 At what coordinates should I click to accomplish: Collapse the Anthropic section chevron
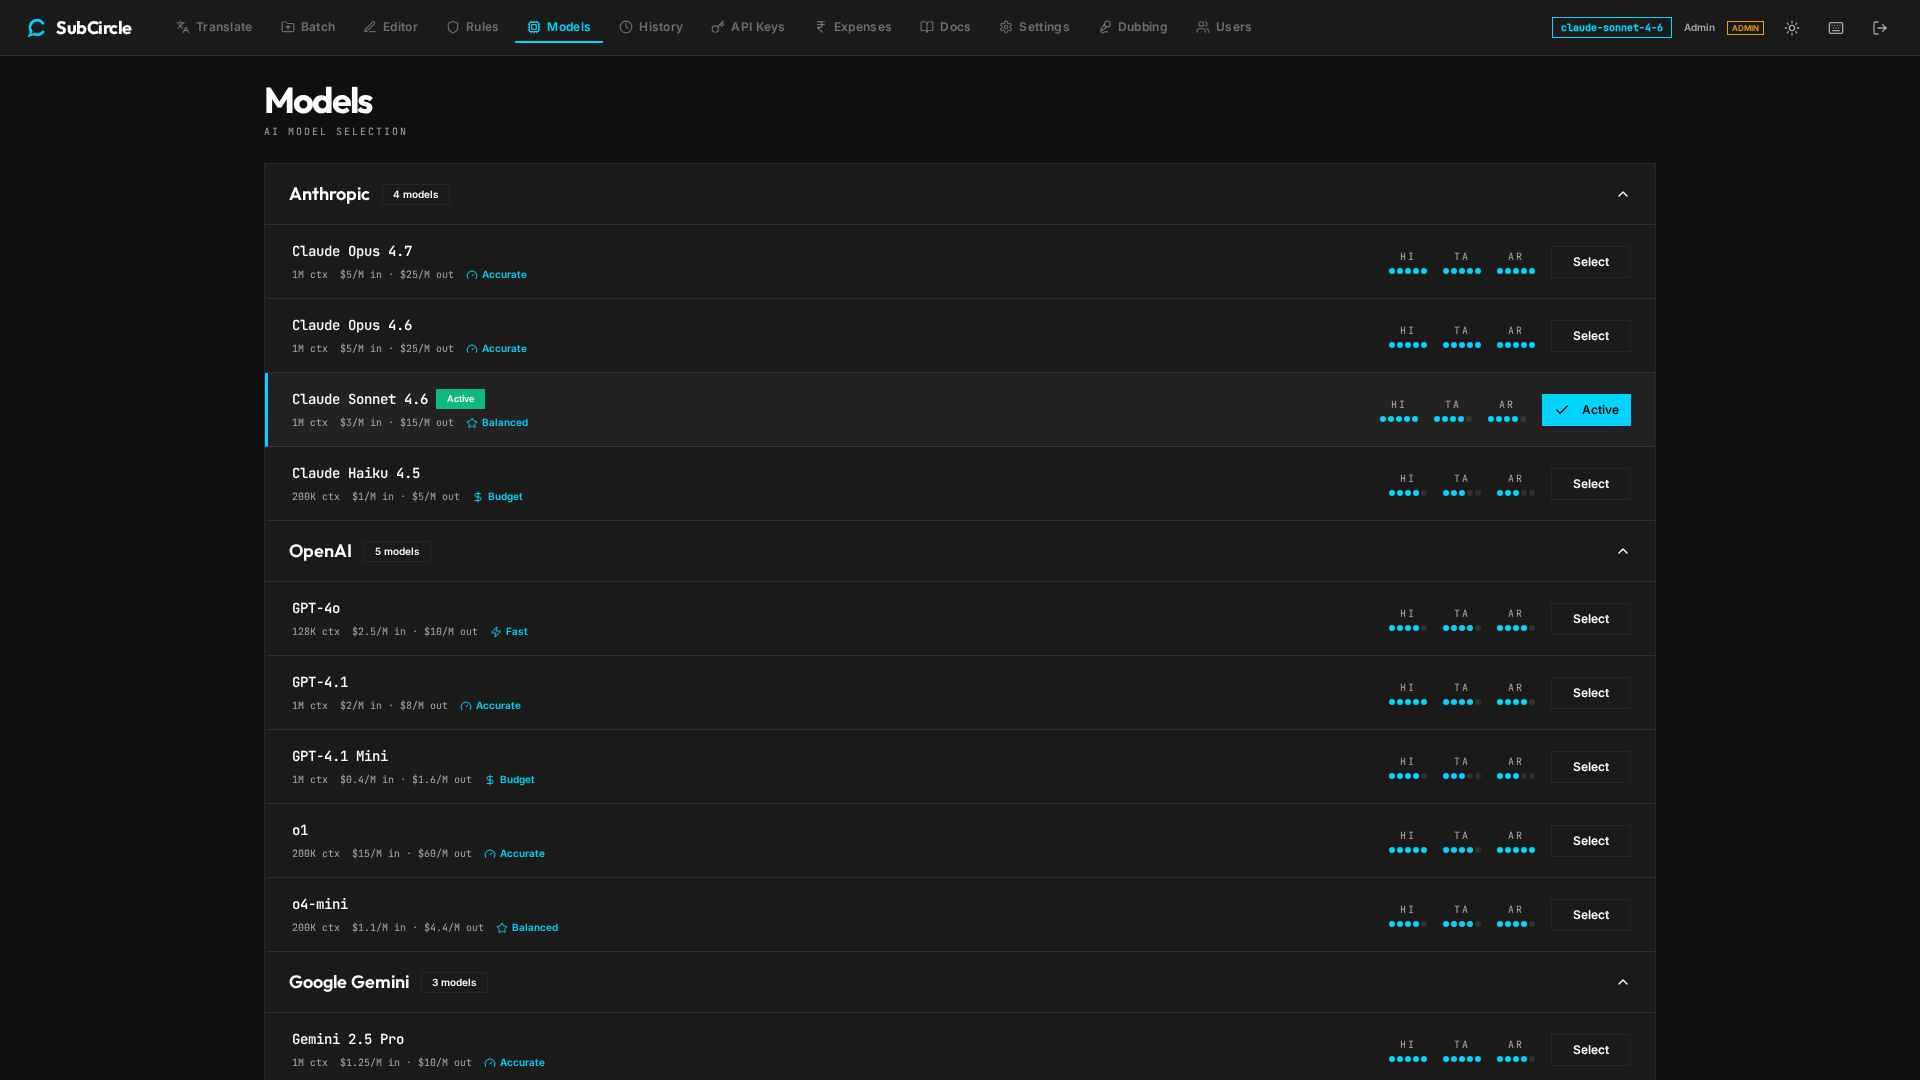tap(1623, 194)
